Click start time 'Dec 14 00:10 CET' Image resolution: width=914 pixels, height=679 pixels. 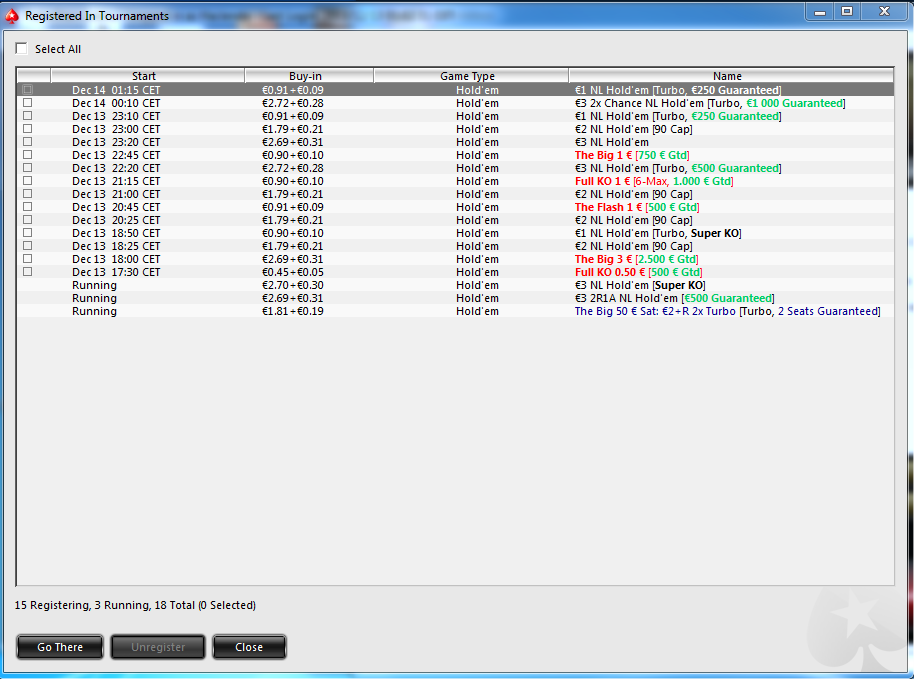click(116, 103)
